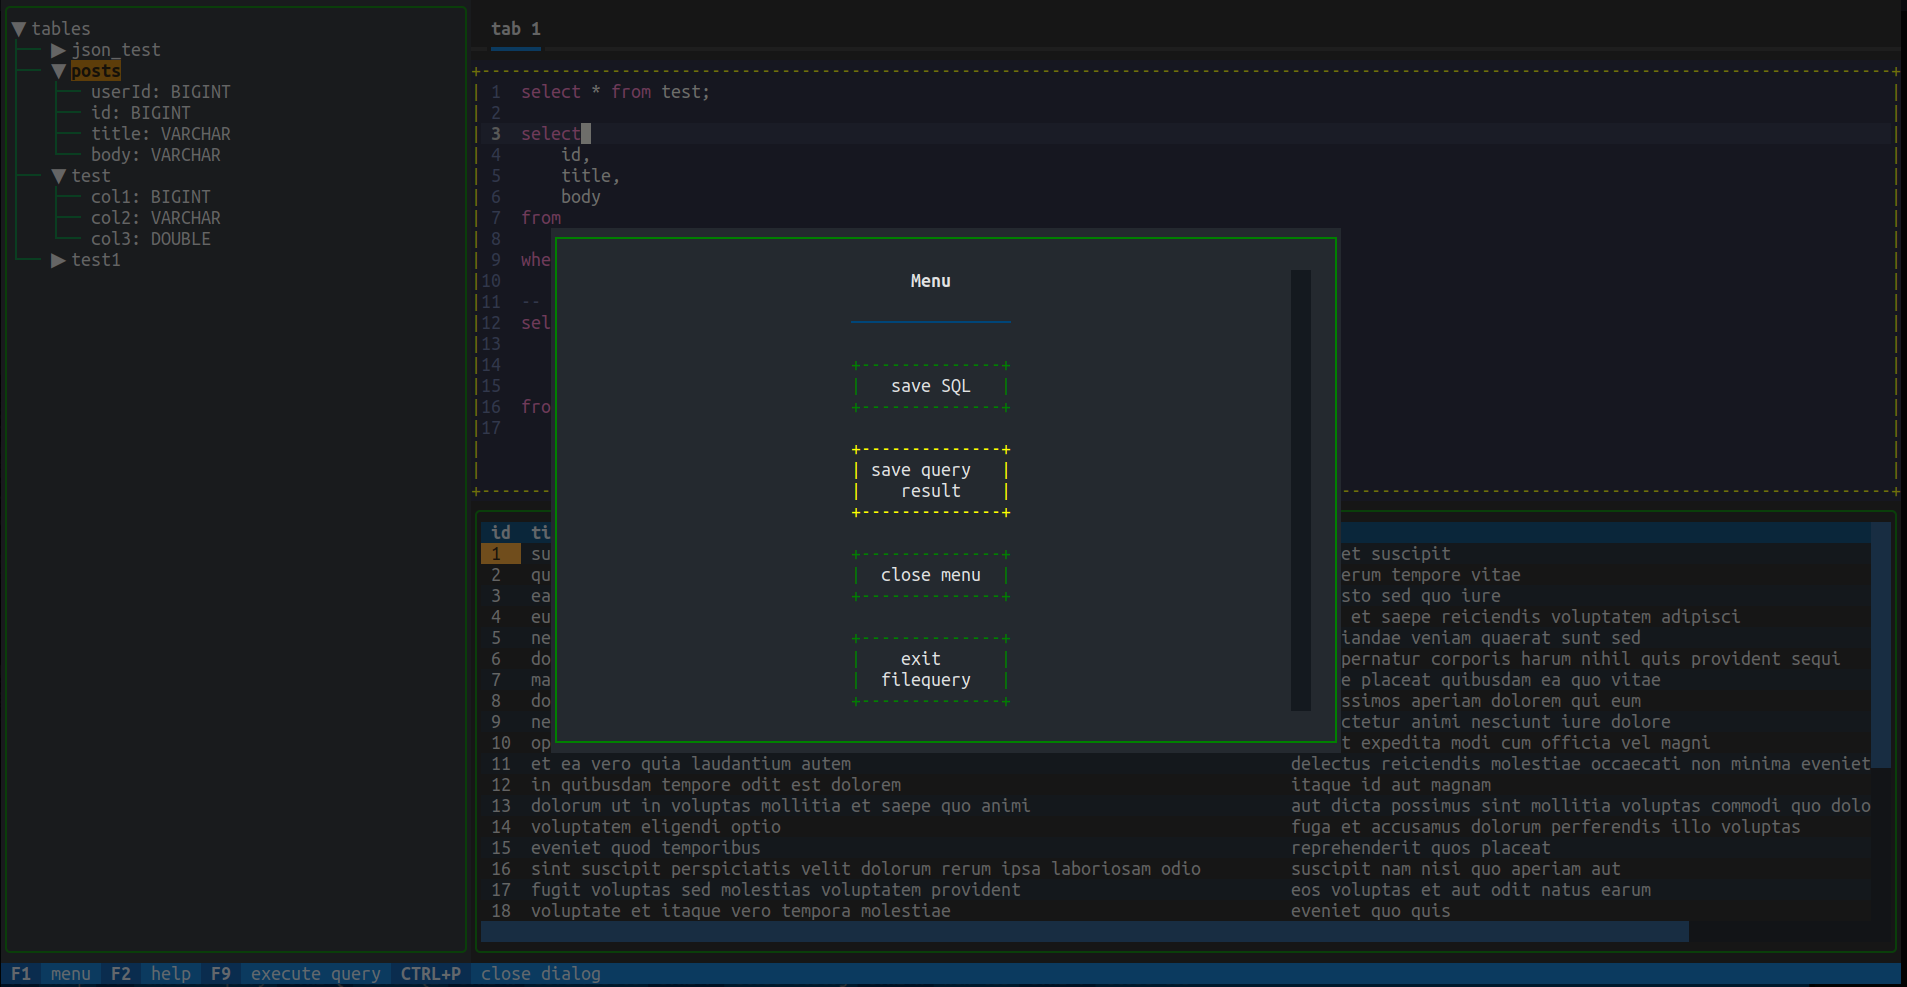Select the title: VARCHAR column
Screen dimensions: 1907x987
tap(161, 133)
